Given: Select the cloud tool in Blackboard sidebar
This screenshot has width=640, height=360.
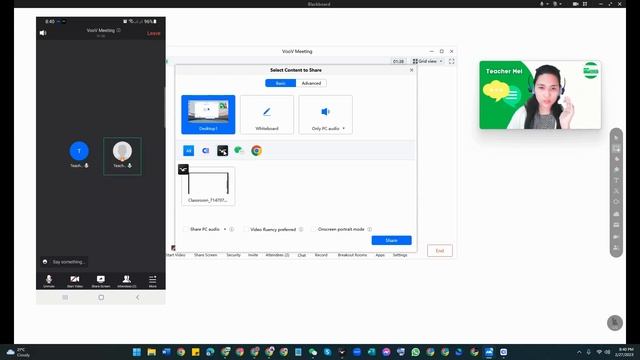Looking at the screenshot, I should (x=616, y=213).
